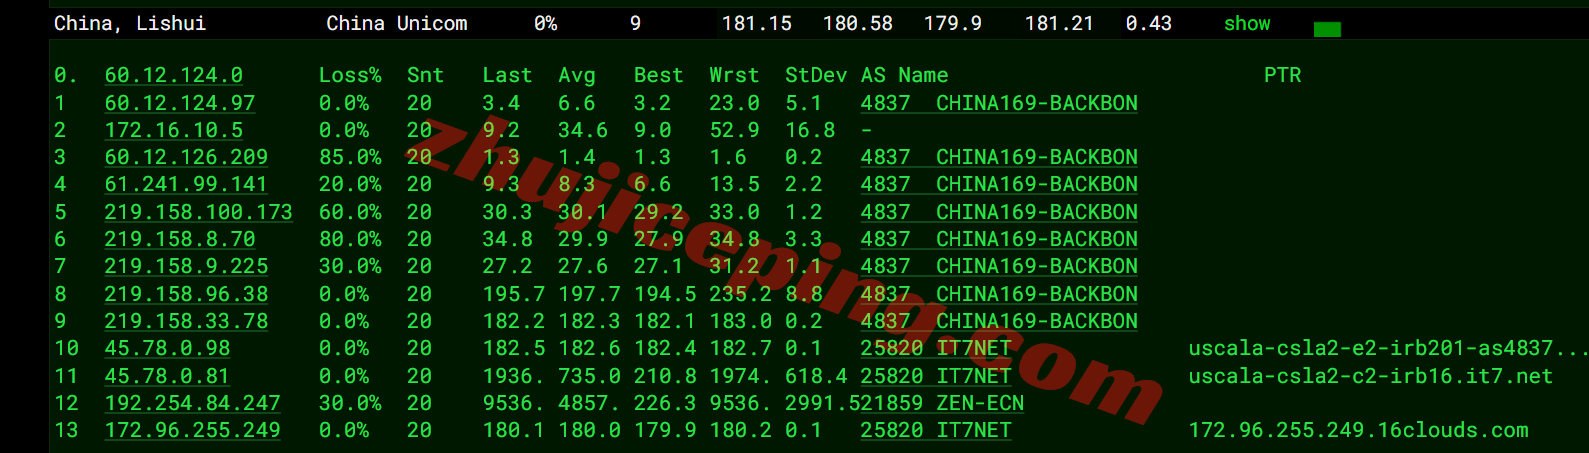Open IP link 60.12.126.209
Screen dimensions: 1589x453
pos(186,157)
